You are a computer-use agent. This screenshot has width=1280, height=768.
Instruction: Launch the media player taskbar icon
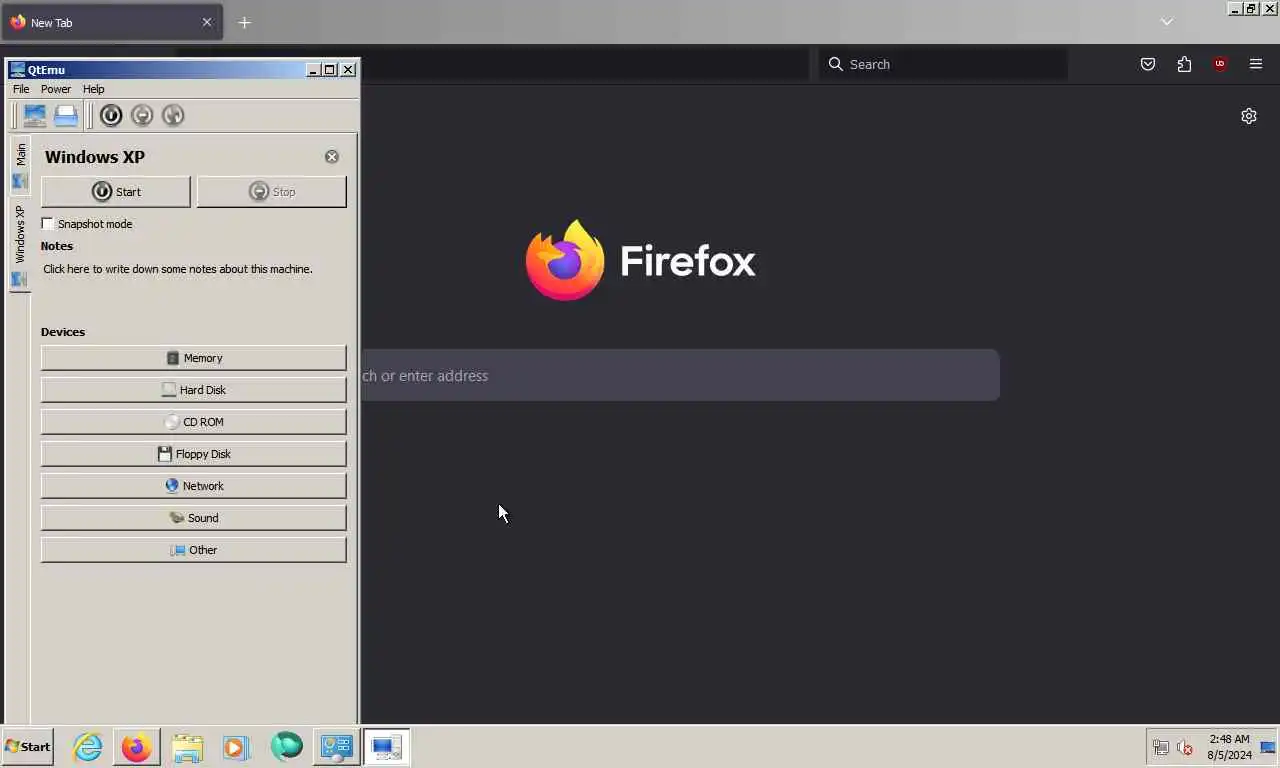point(236,747)
